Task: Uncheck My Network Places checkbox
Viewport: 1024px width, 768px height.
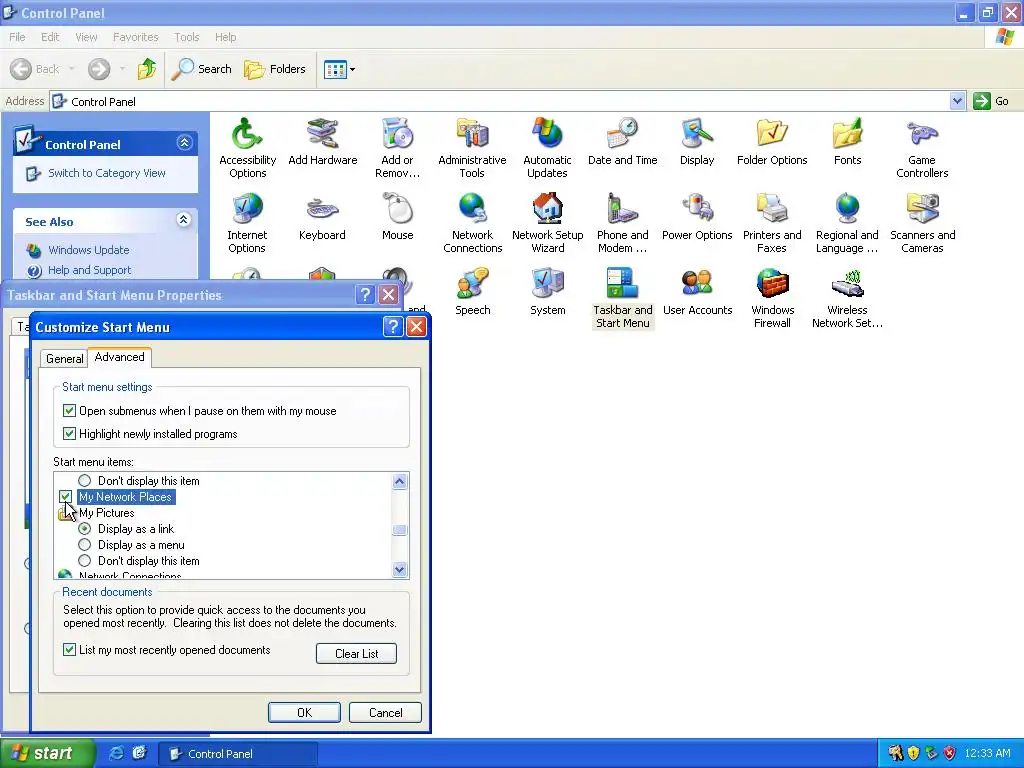Action: pyautogui.click(x=65, y=497)
